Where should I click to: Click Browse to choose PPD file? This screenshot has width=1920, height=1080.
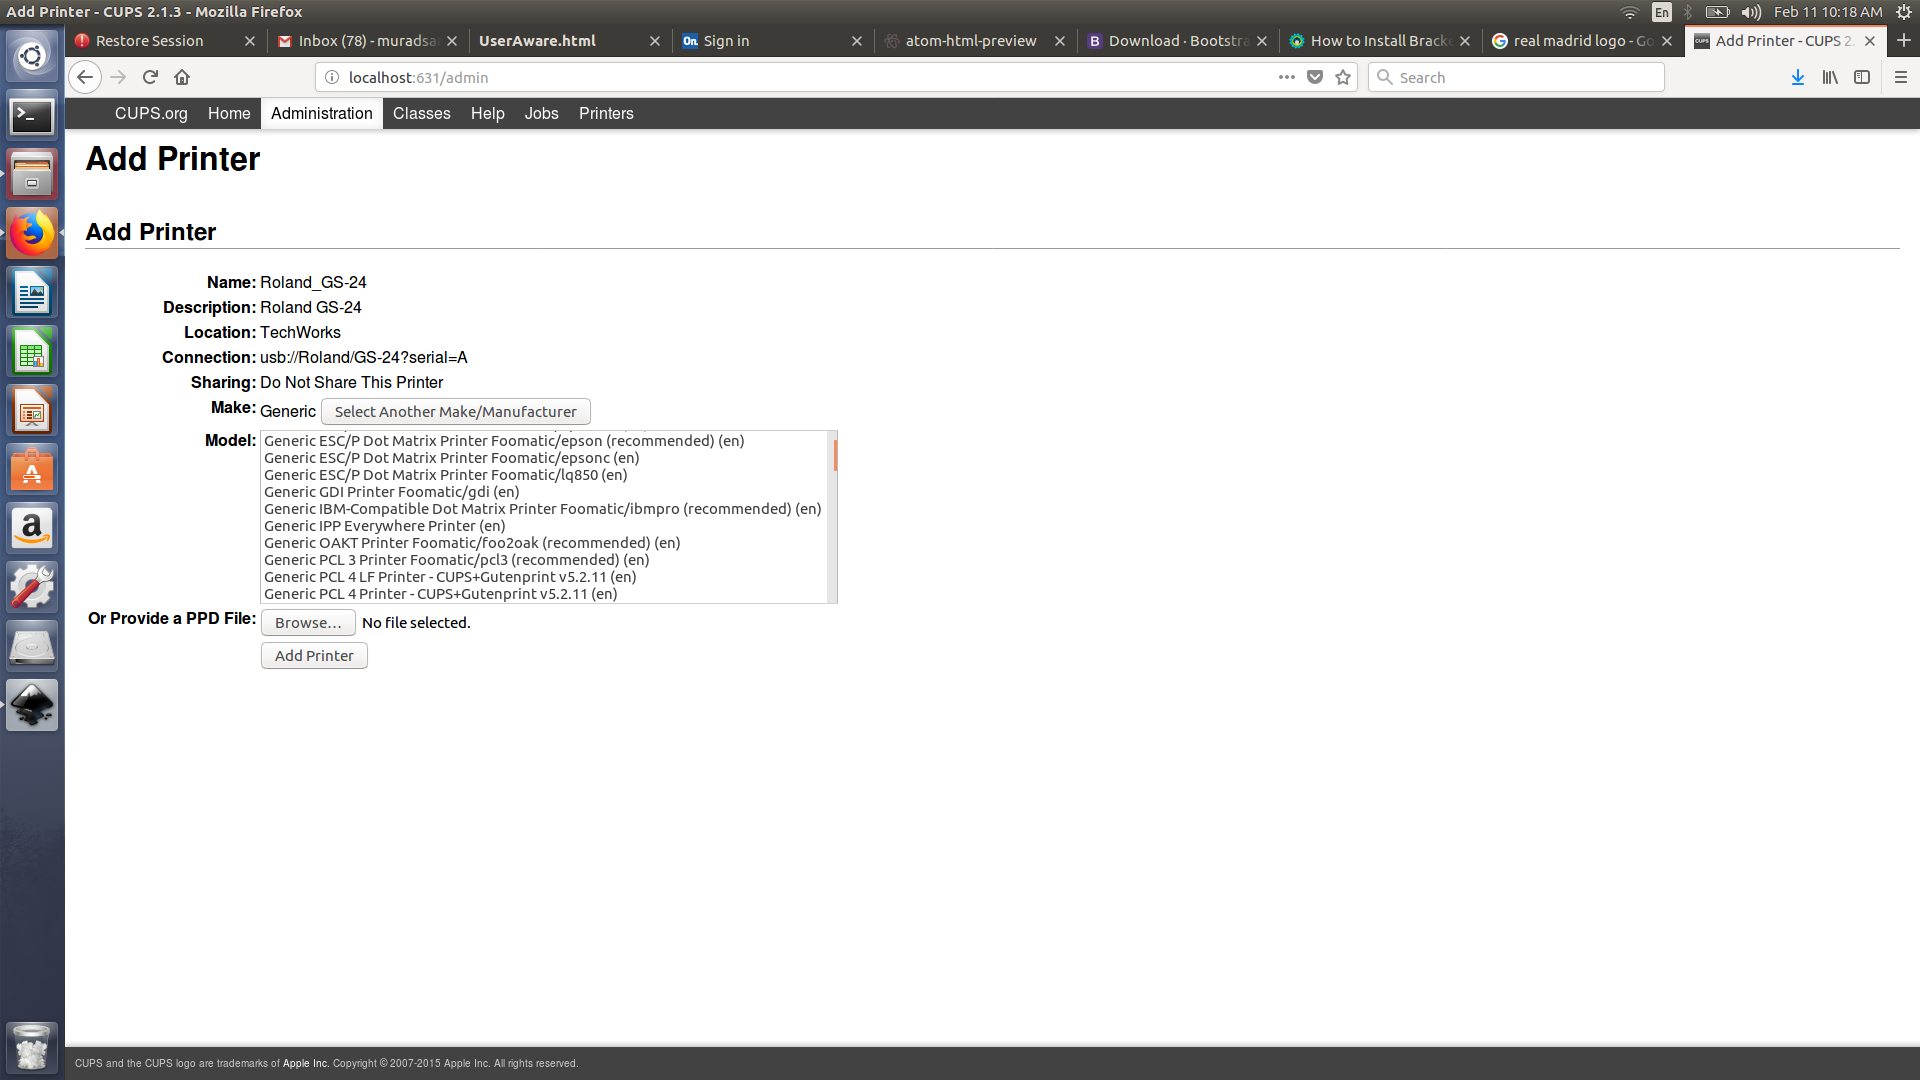tap(308, 622)
